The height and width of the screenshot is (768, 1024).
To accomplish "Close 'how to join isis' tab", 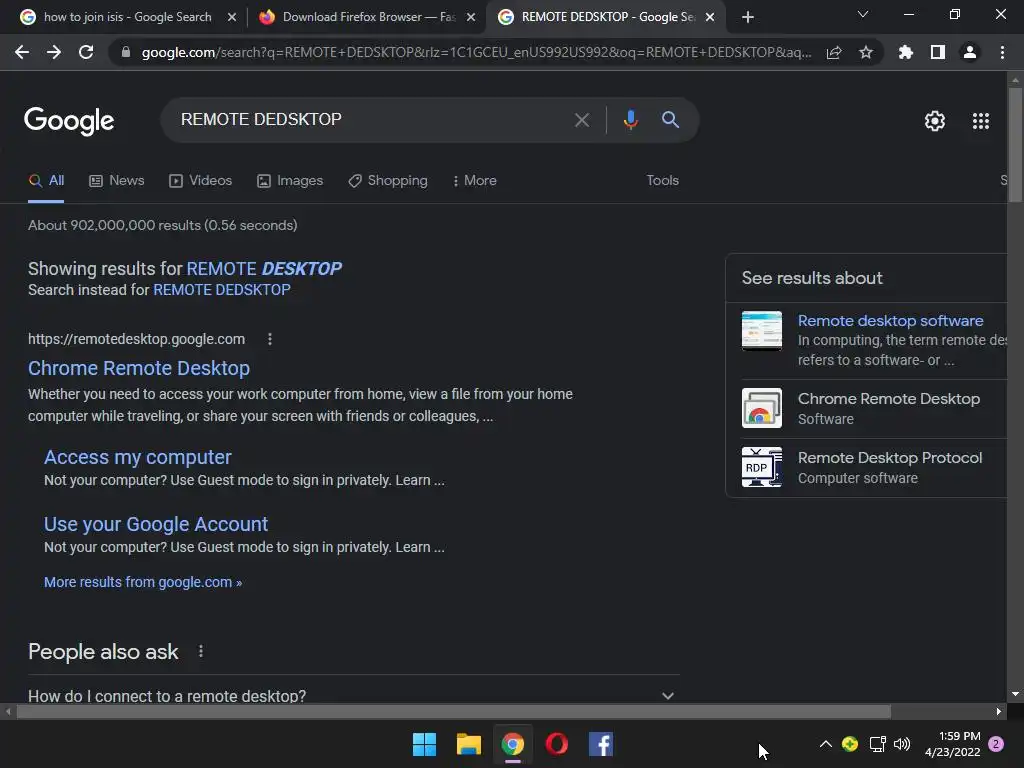I will pos(232,17).
